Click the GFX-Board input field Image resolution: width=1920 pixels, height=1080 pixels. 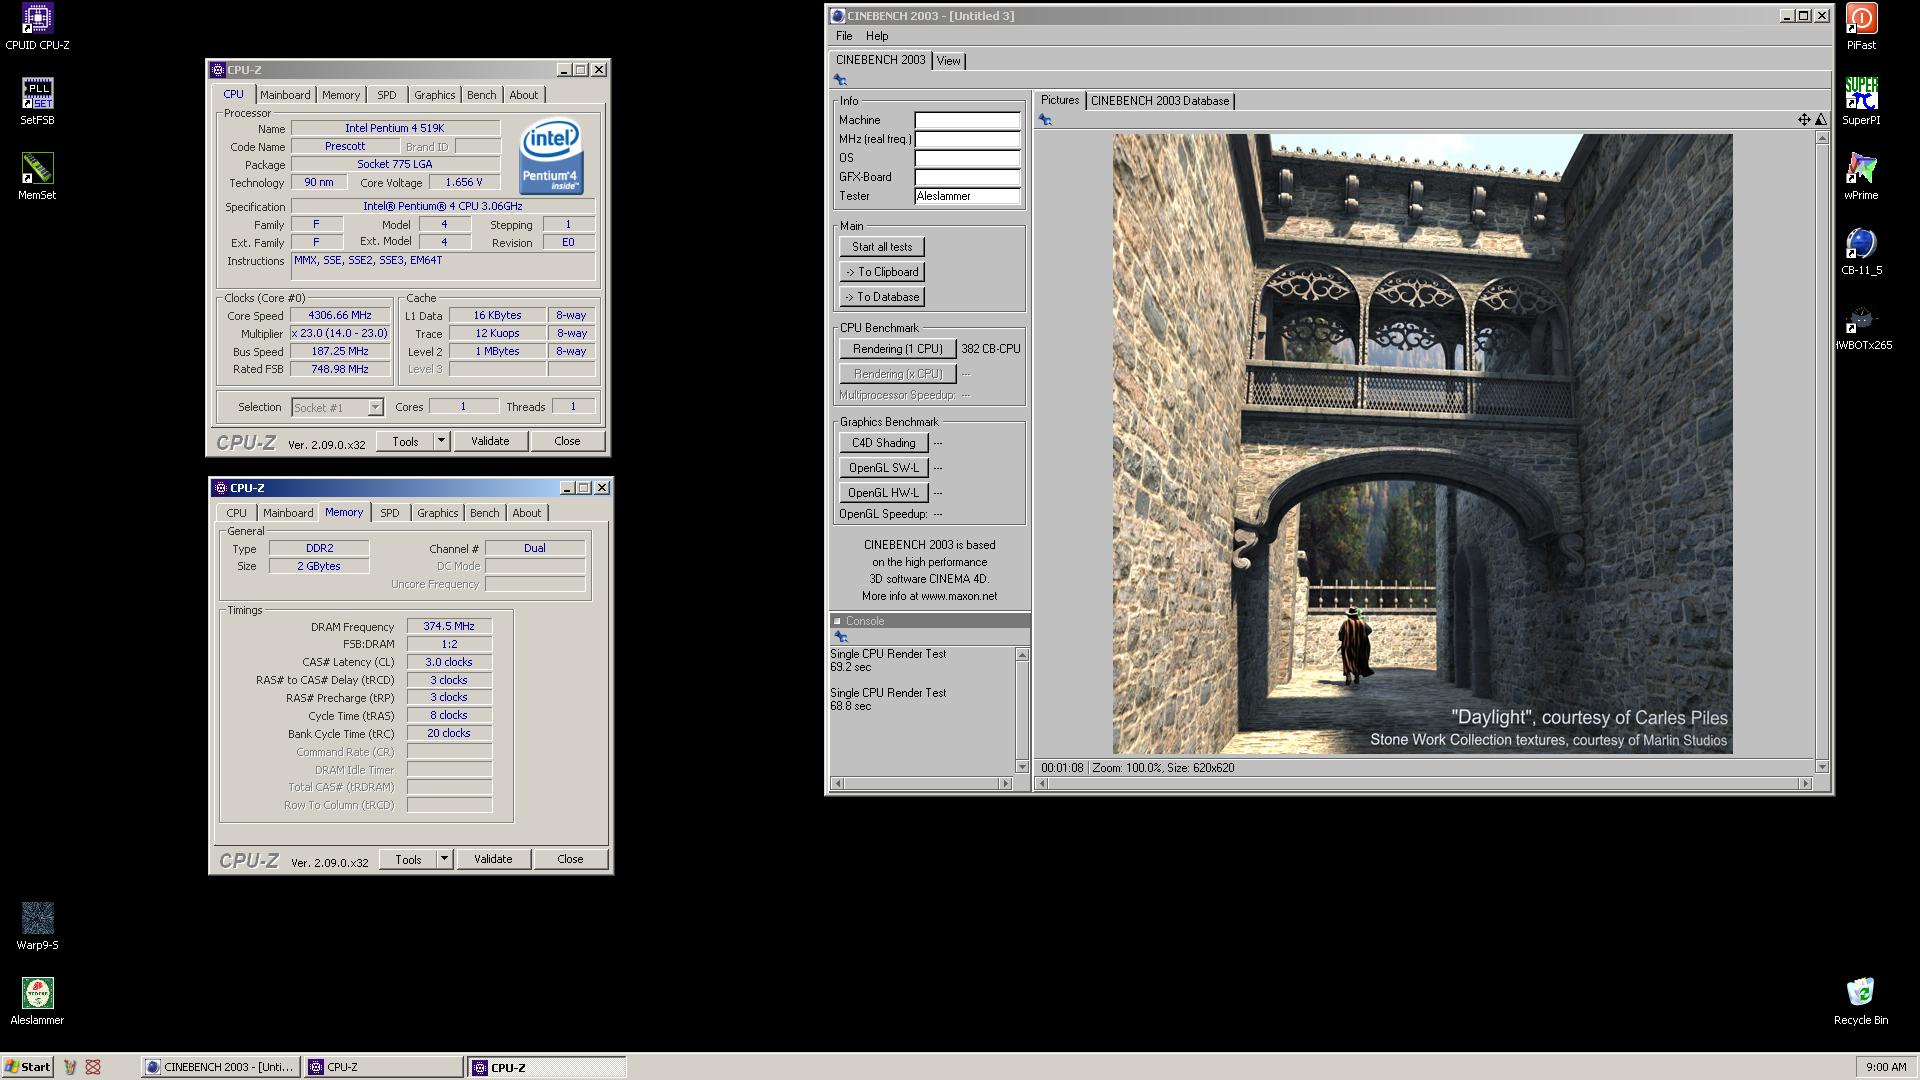pyautogui.click(x=967, y=177)
